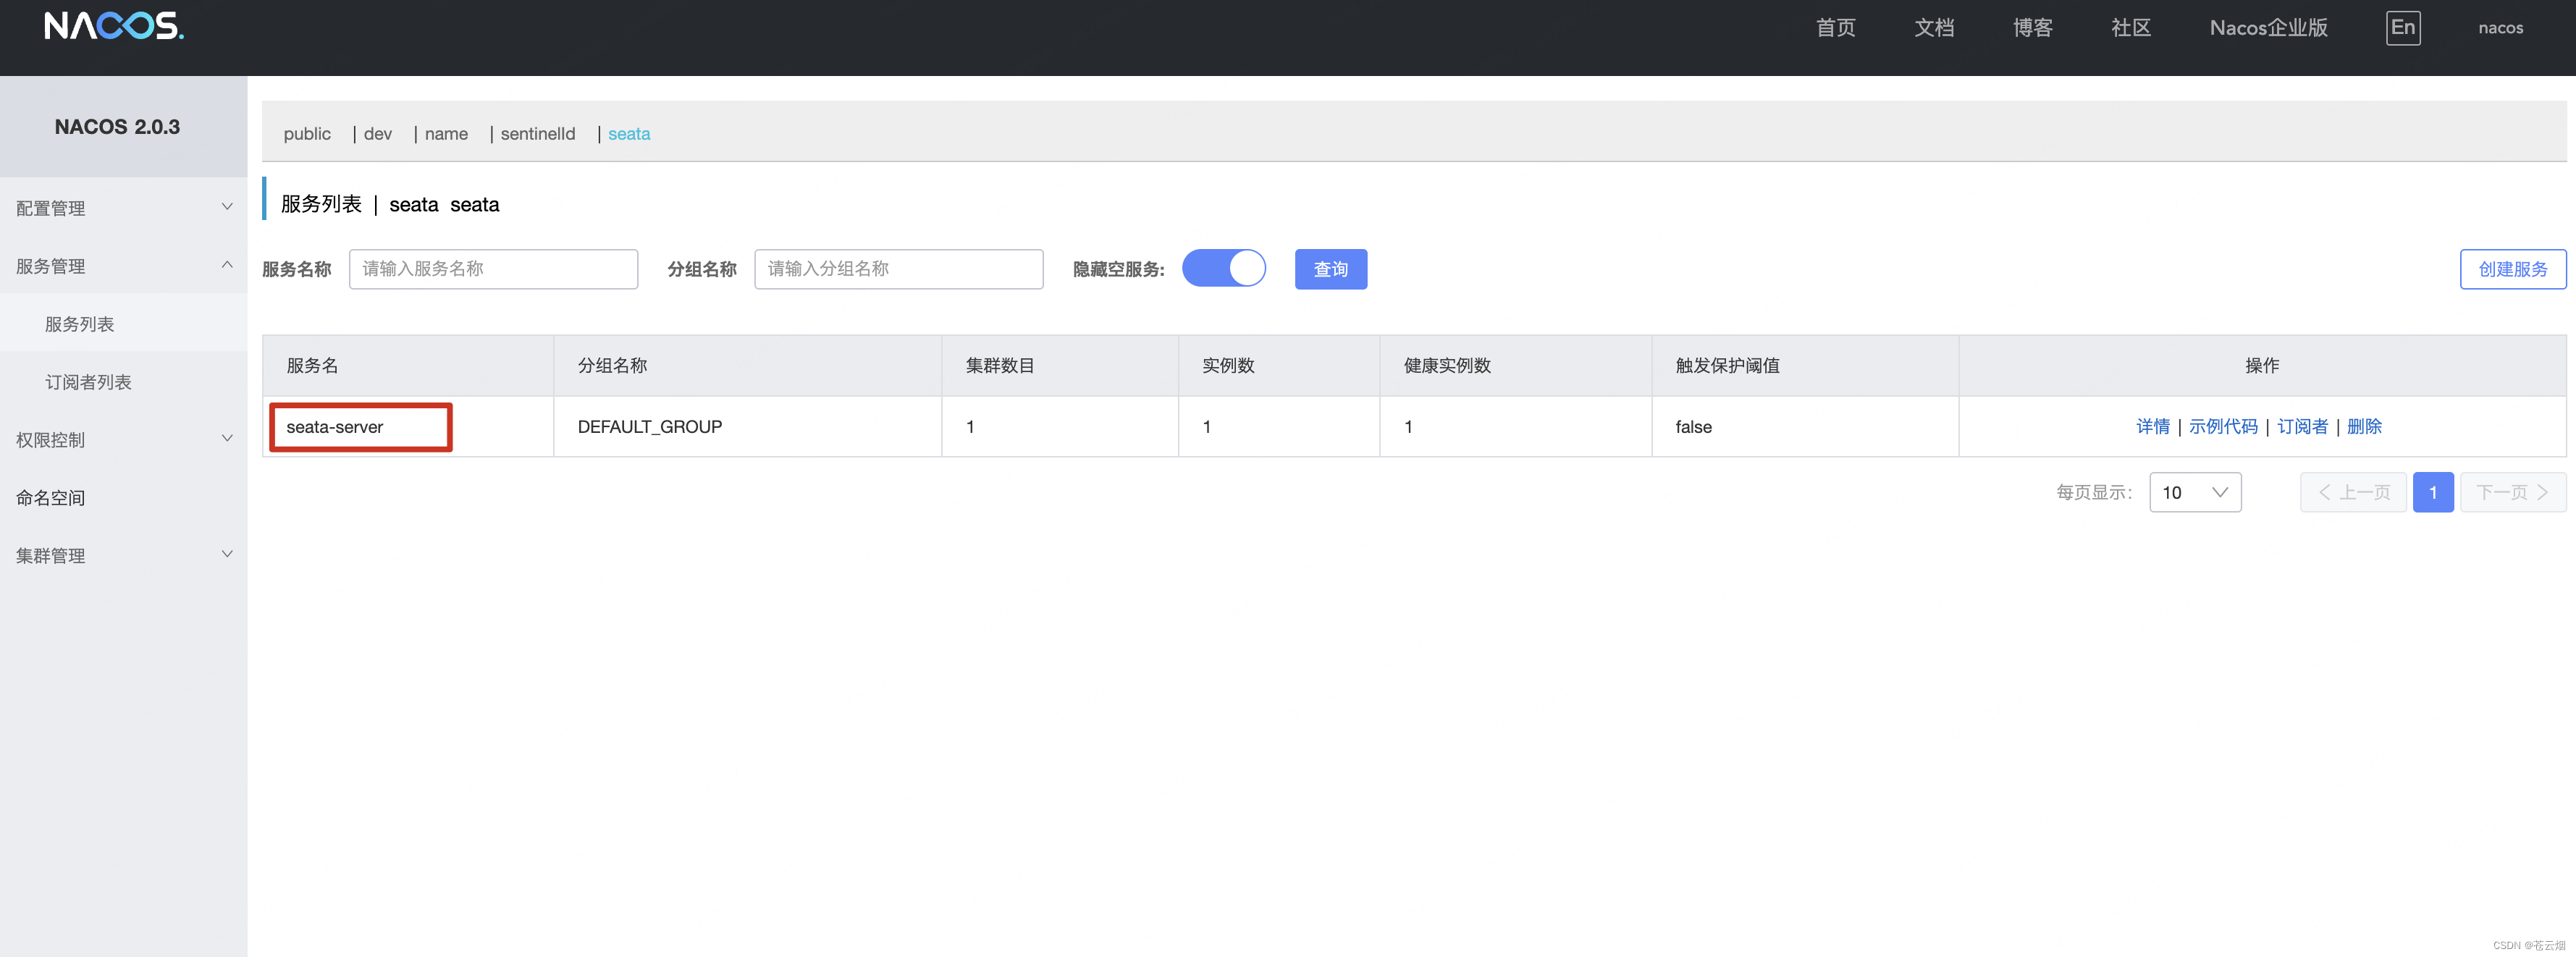This screenshot has height=957, width=2576.
Task: Expand the 权限控制 sidebar menu
Action: point(123,440)
